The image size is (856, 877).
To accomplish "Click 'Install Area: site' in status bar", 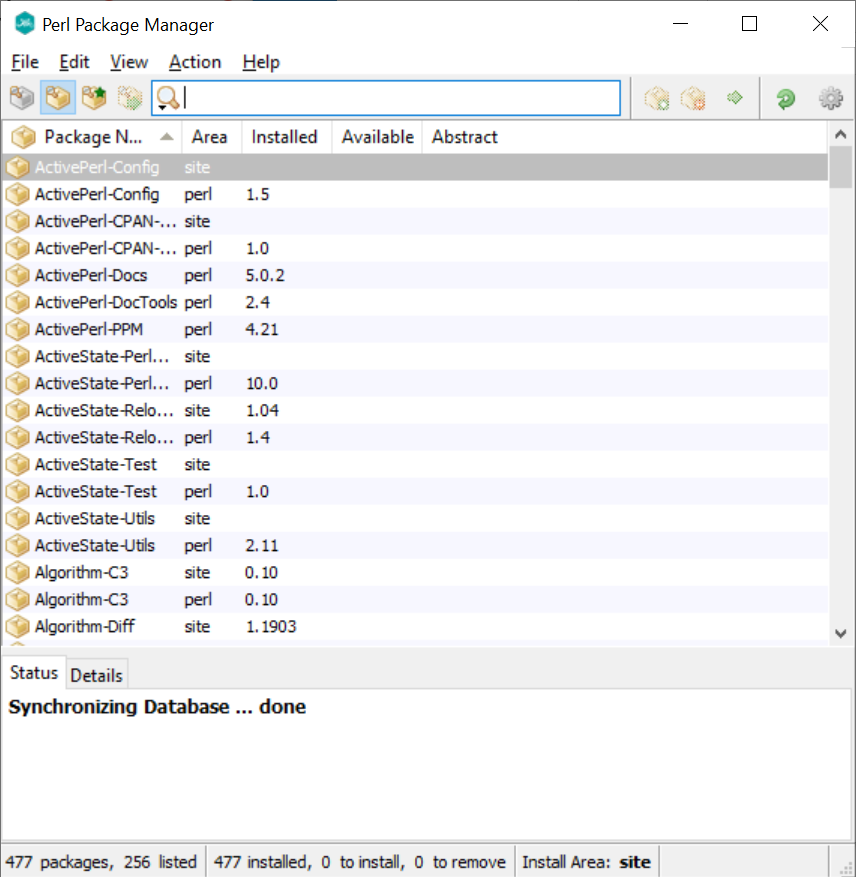I will [586, 862].
